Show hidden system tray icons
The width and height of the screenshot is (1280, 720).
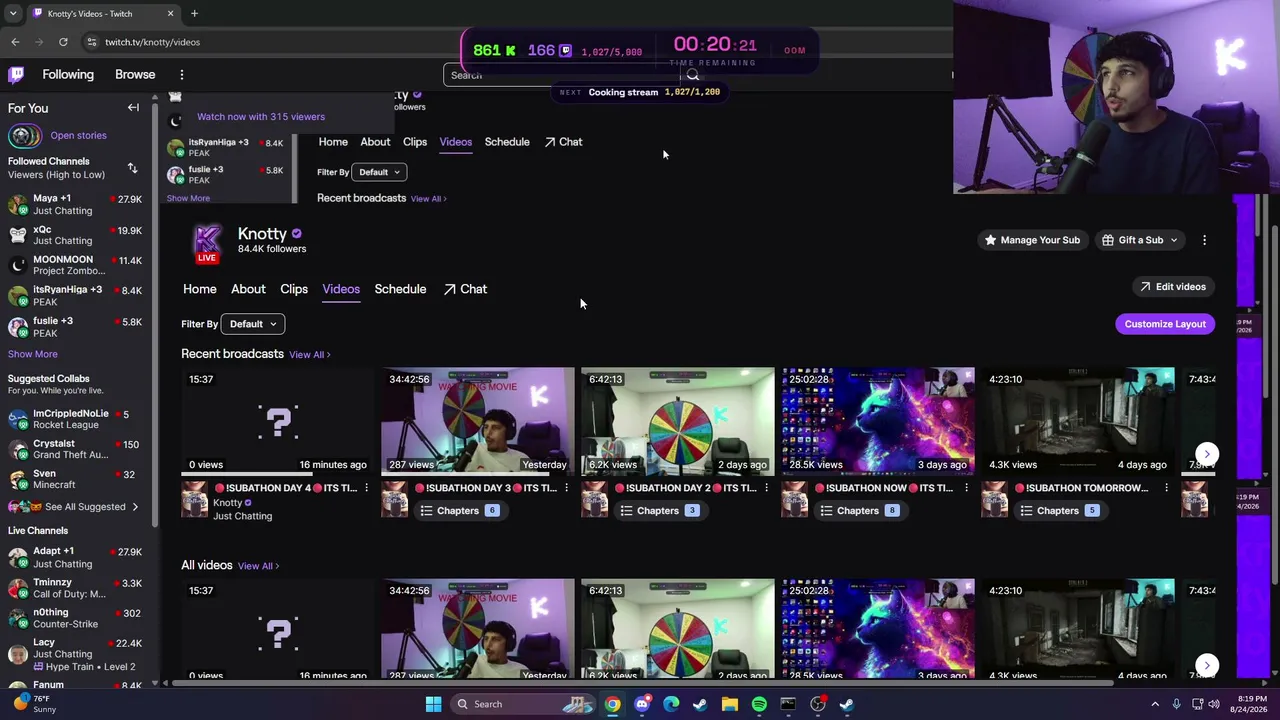(x=1155, y=704)
